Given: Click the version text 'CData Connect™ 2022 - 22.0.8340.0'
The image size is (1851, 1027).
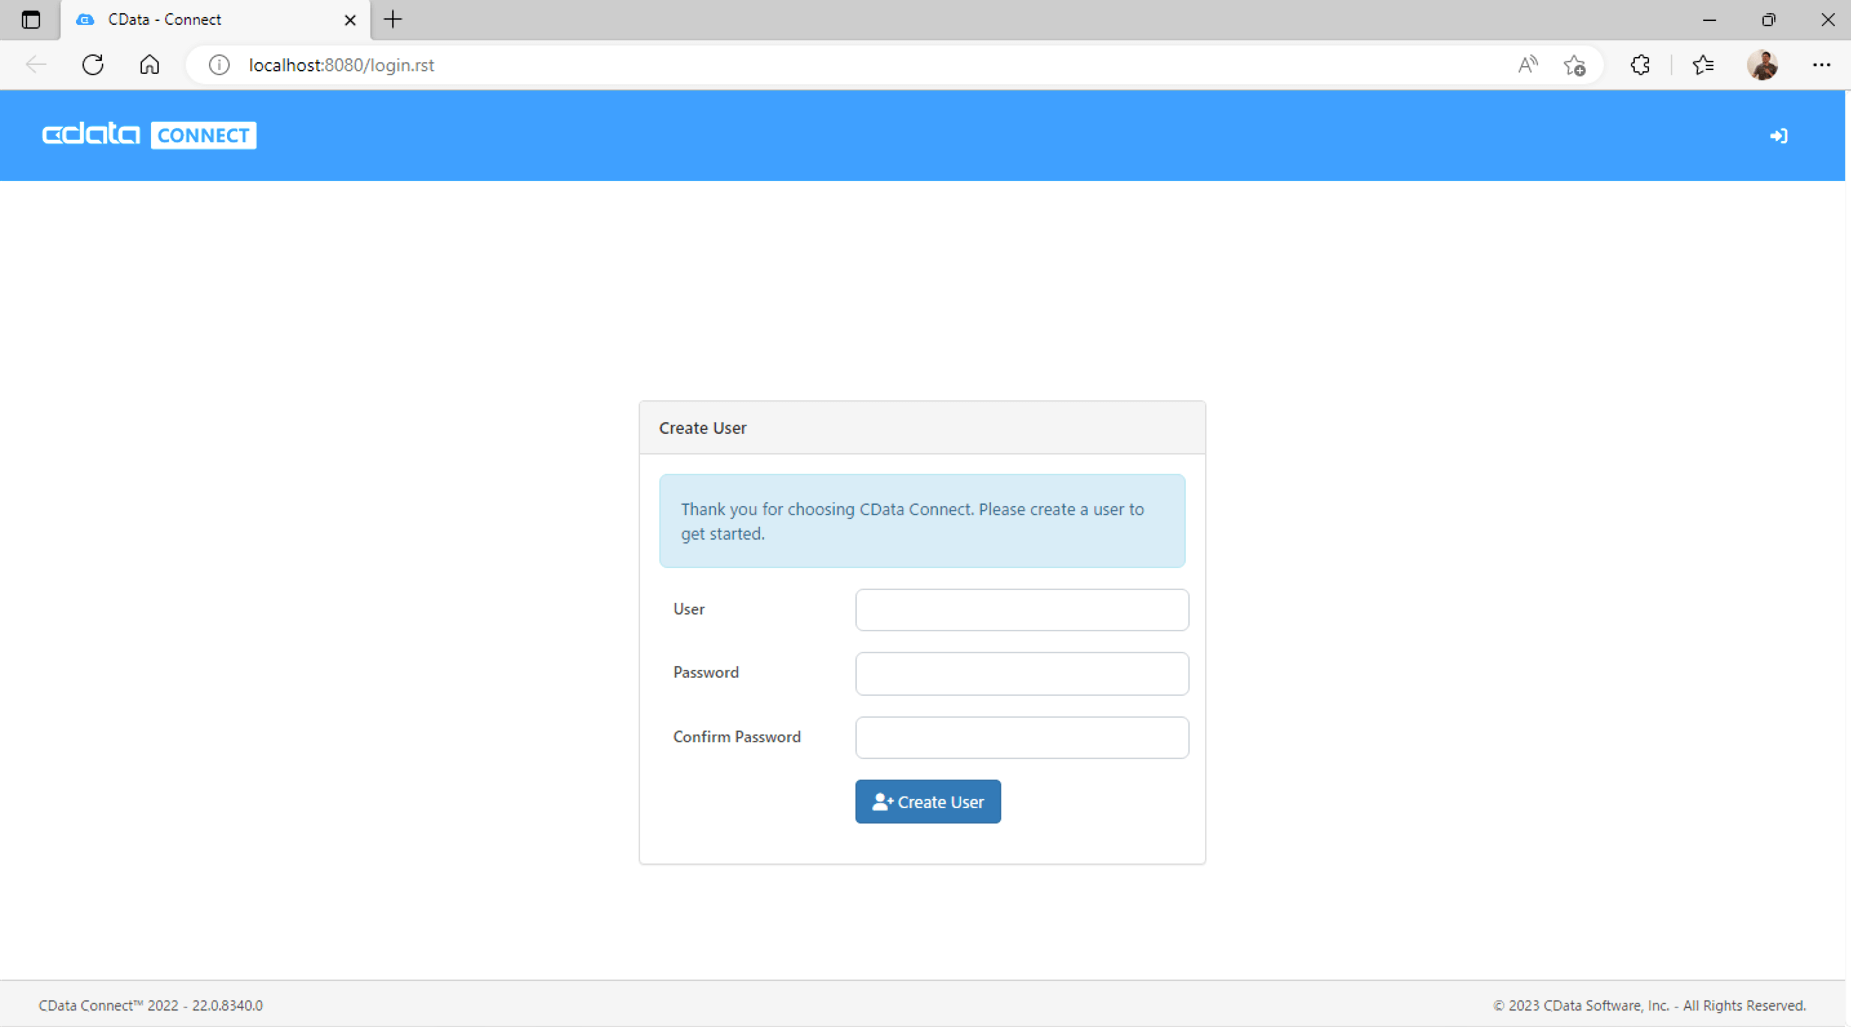Looking at the screenshot, I should 151,1006.
